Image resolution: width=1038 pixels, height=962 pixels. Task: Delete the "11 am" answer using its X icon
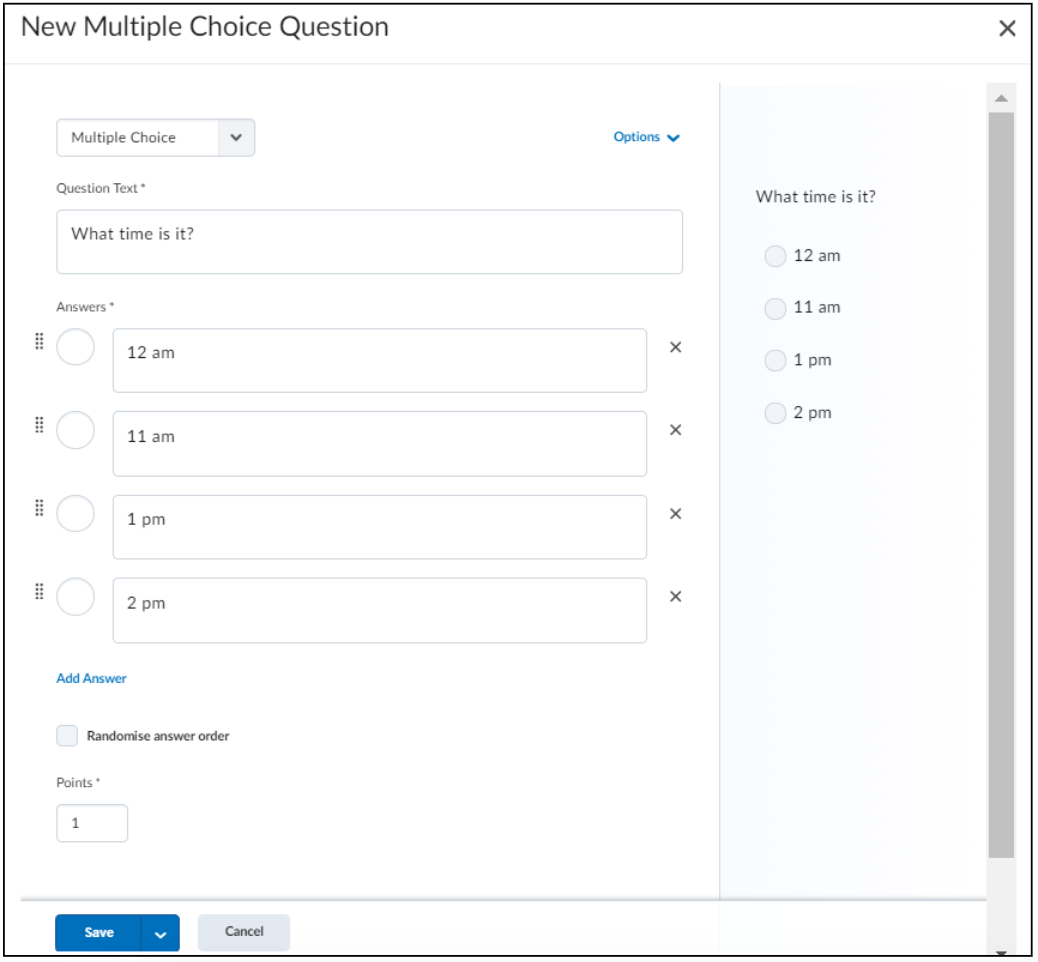tap(676, 430)
